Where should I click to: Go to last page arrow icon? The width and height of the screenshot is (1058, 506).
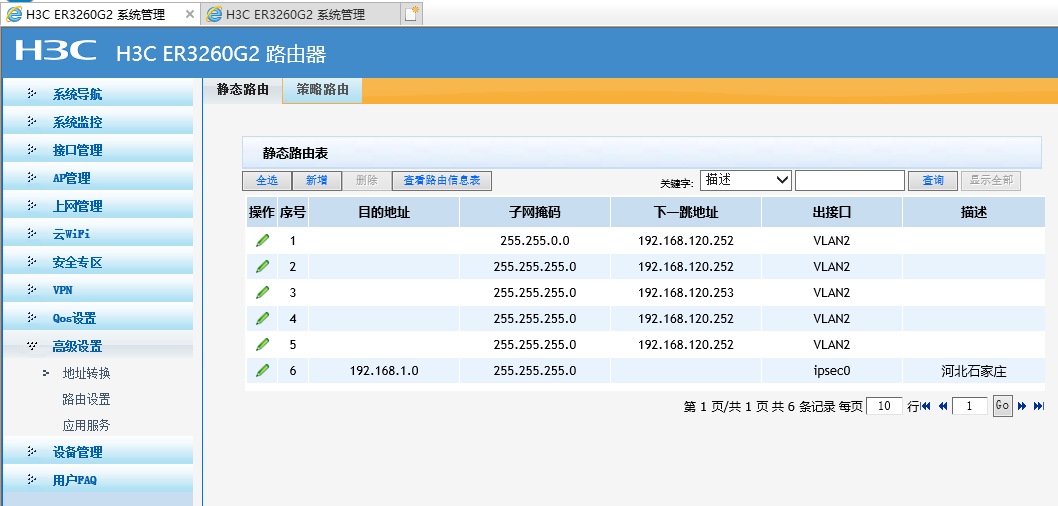coord(1038,406)
